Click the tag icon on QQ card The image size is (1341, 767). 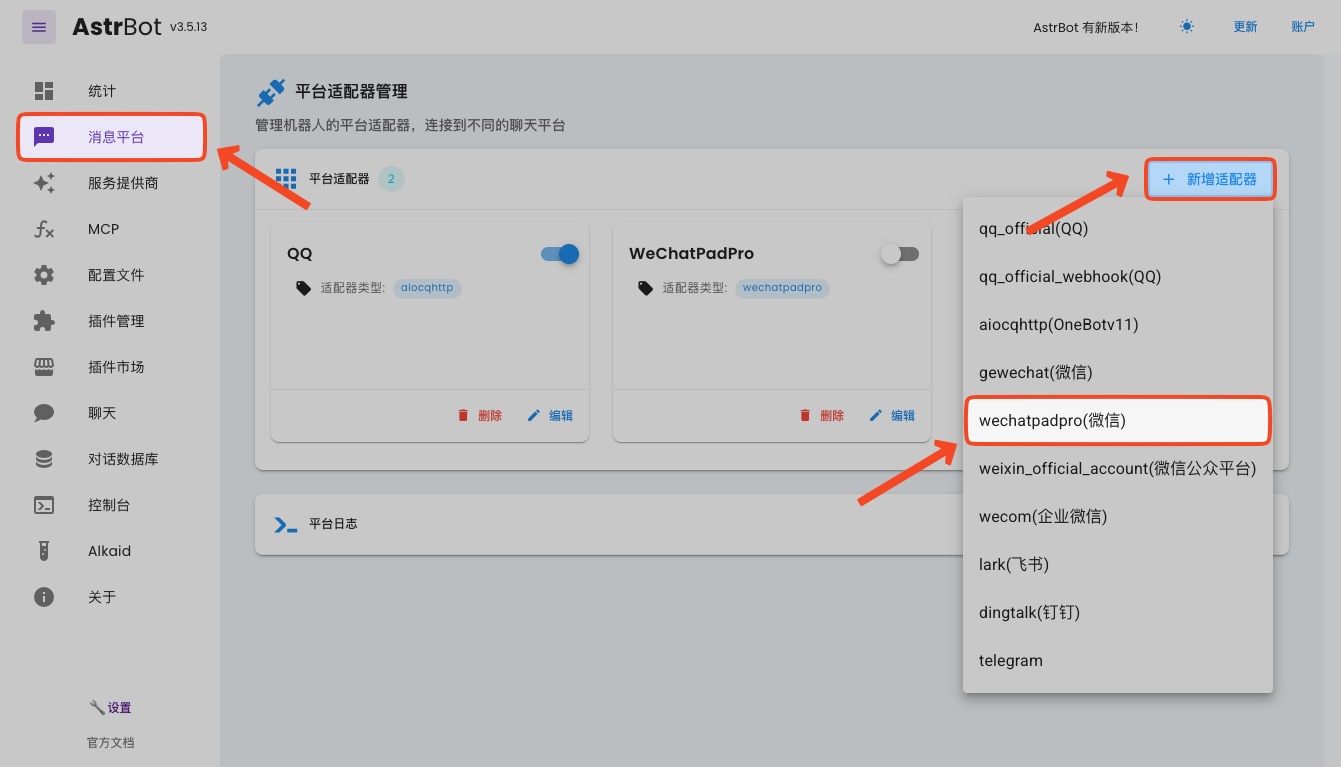[304, 288]
